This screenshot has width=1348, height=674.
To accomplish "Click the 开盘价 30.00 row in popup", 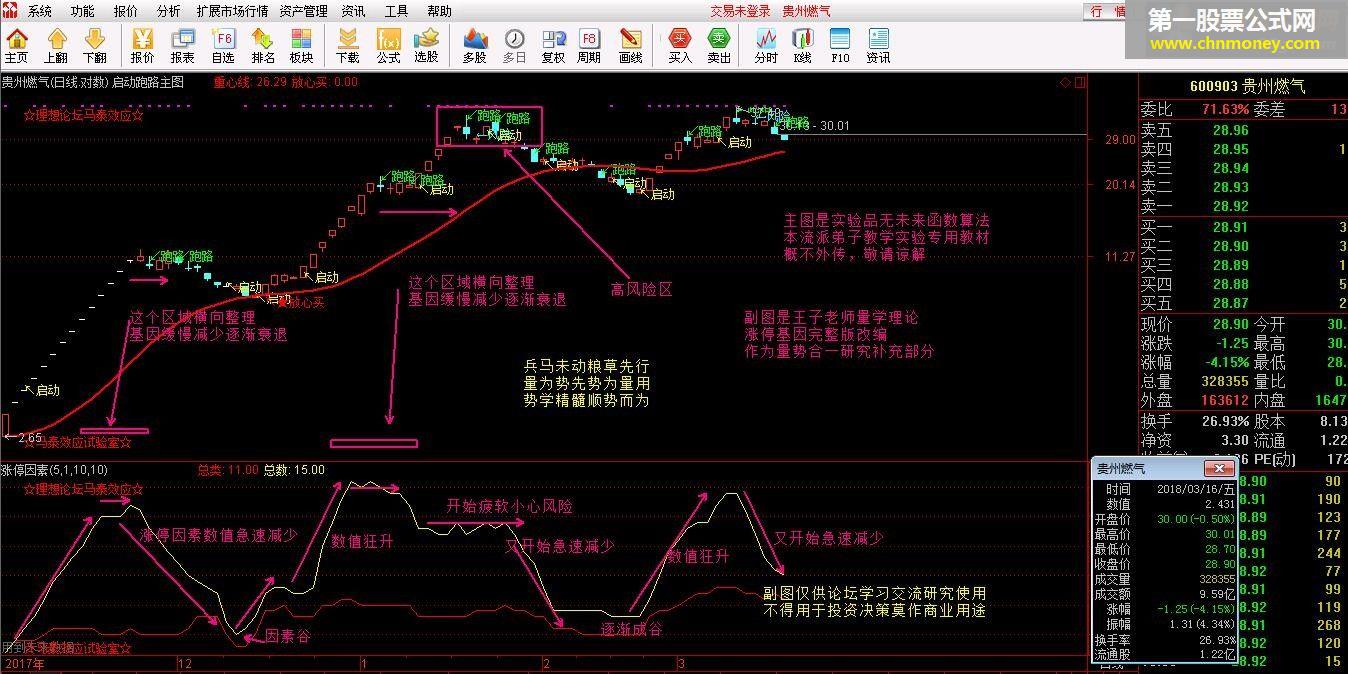I will click(1164, 519).
